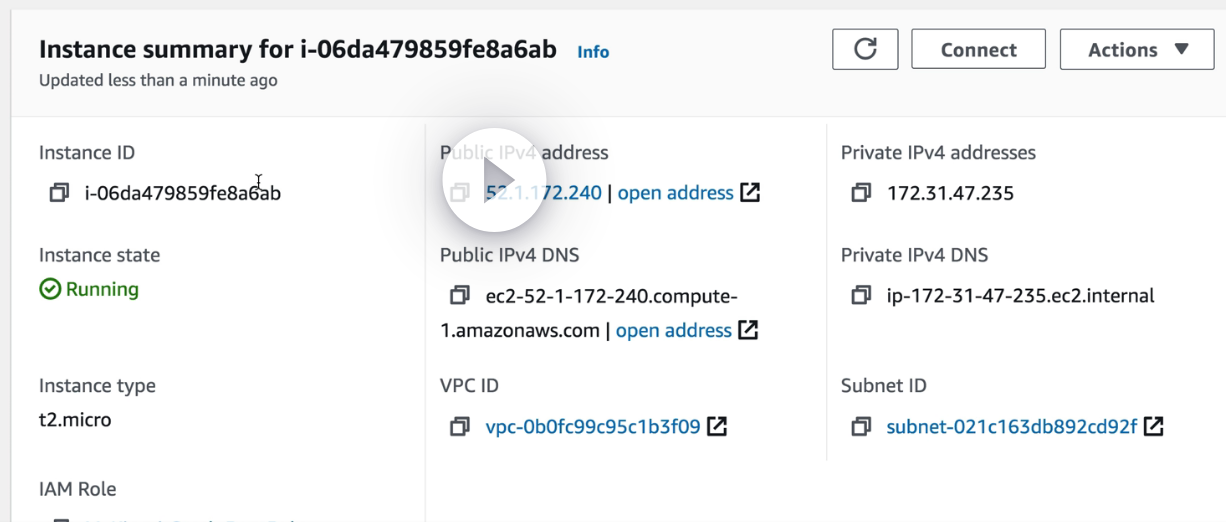The height and width of the screenshot is (522, 1226).
Task: Copy the Public IPv4 DNS value
Action: (x=459, y=296)
